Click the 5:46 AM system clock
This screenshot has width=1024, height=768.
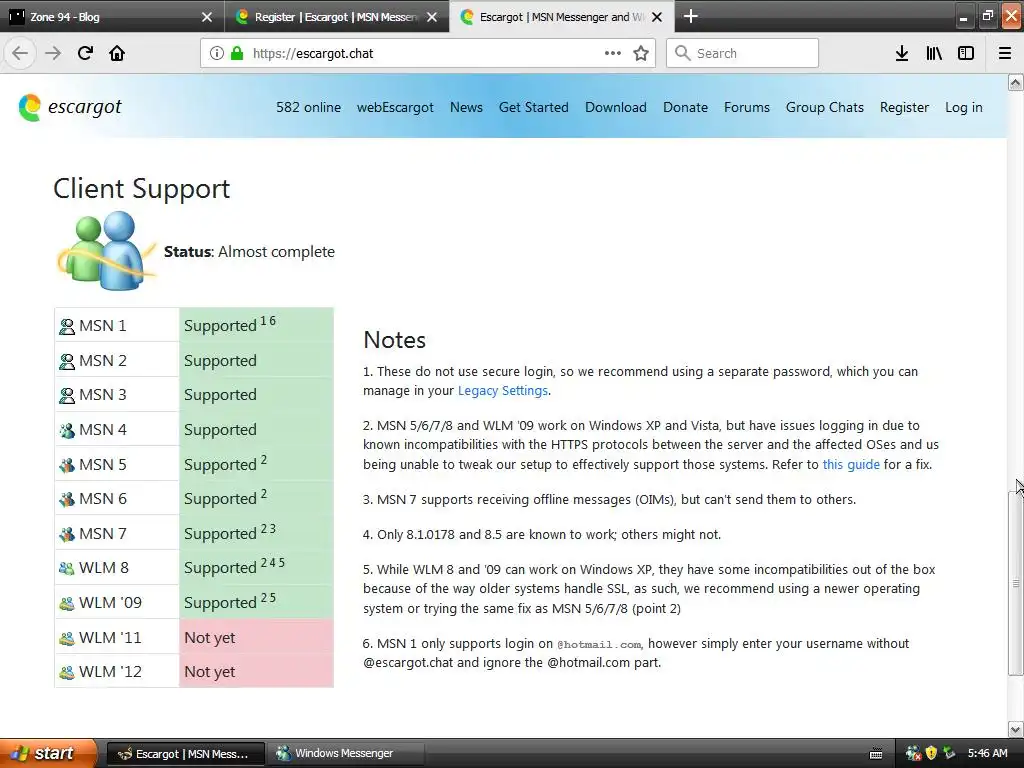click(x=987, y=753)
